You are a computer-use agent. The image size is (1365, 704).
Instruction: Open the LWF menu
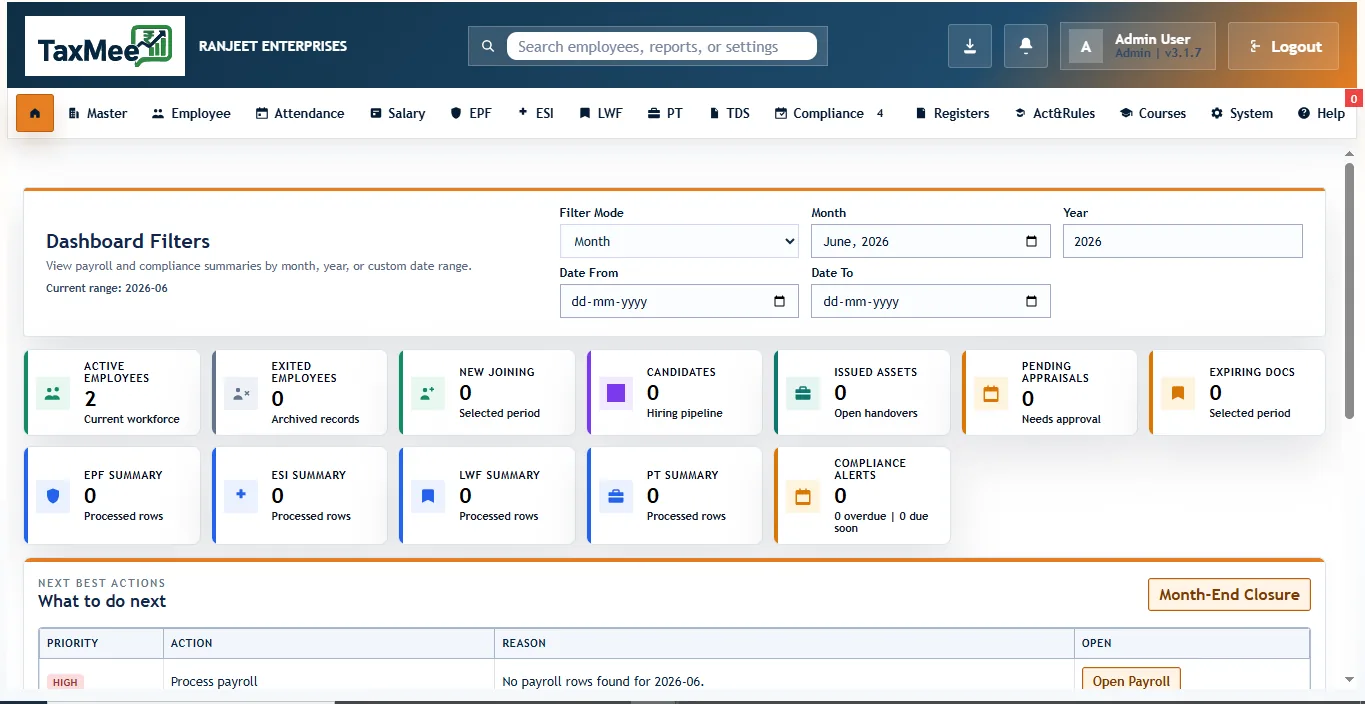click(601, 113)
